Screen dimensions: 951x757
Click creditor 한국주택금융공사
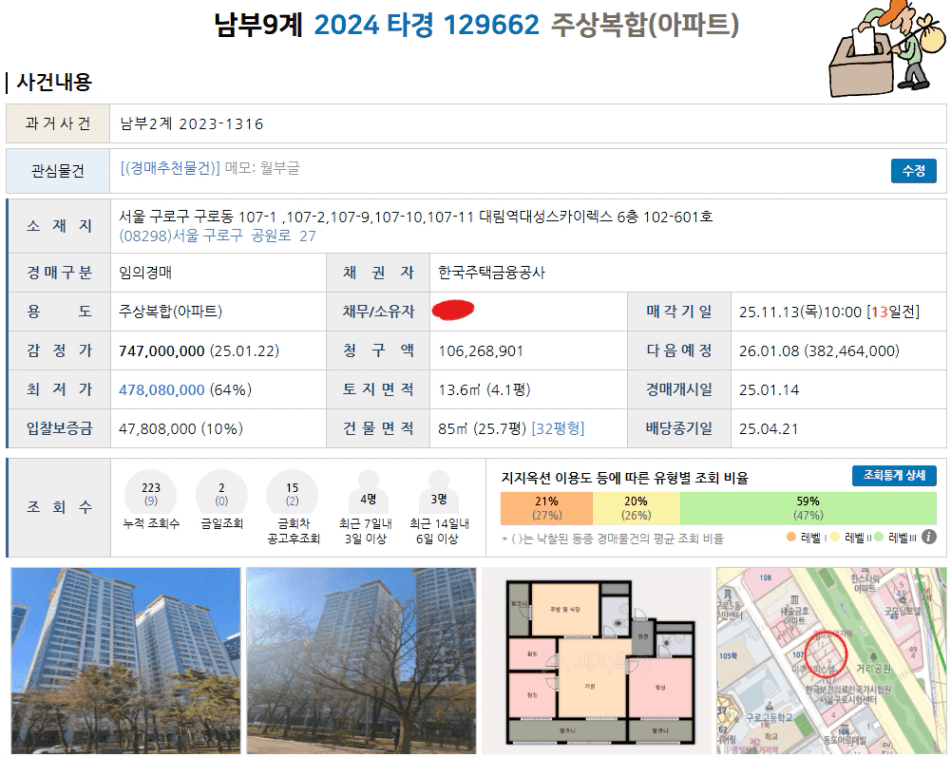tap(491, 273)
